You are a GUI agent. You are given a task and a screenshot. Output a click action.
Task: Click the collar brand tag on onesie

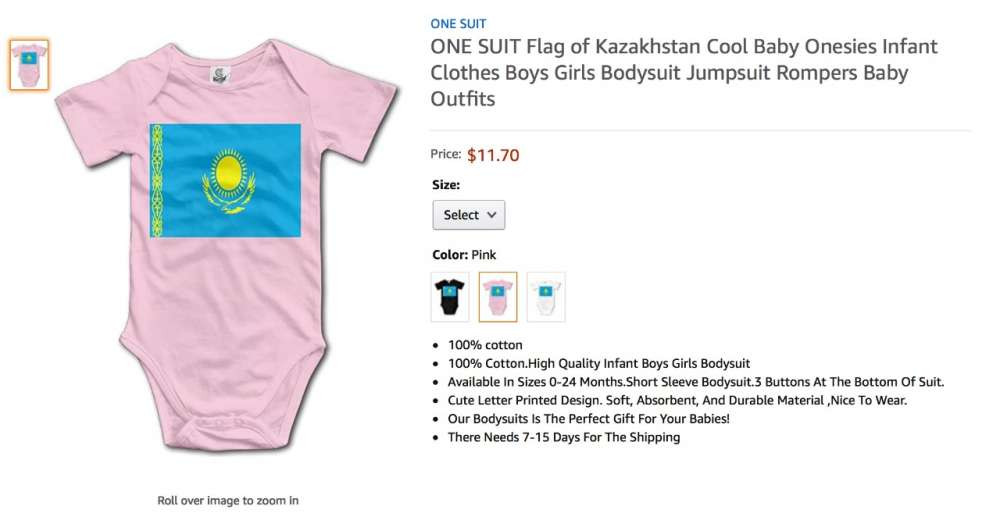click(219, 73)
